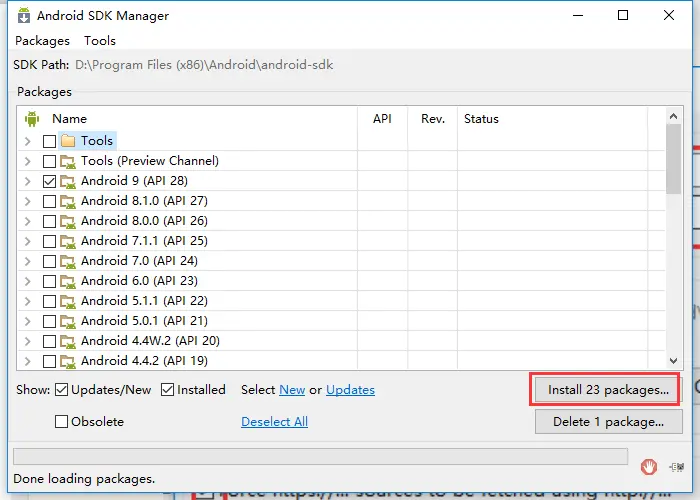Expand the Android 5.0.1 (API 21) node
Viewport: 700px width, 500px height.
(28, 321)
